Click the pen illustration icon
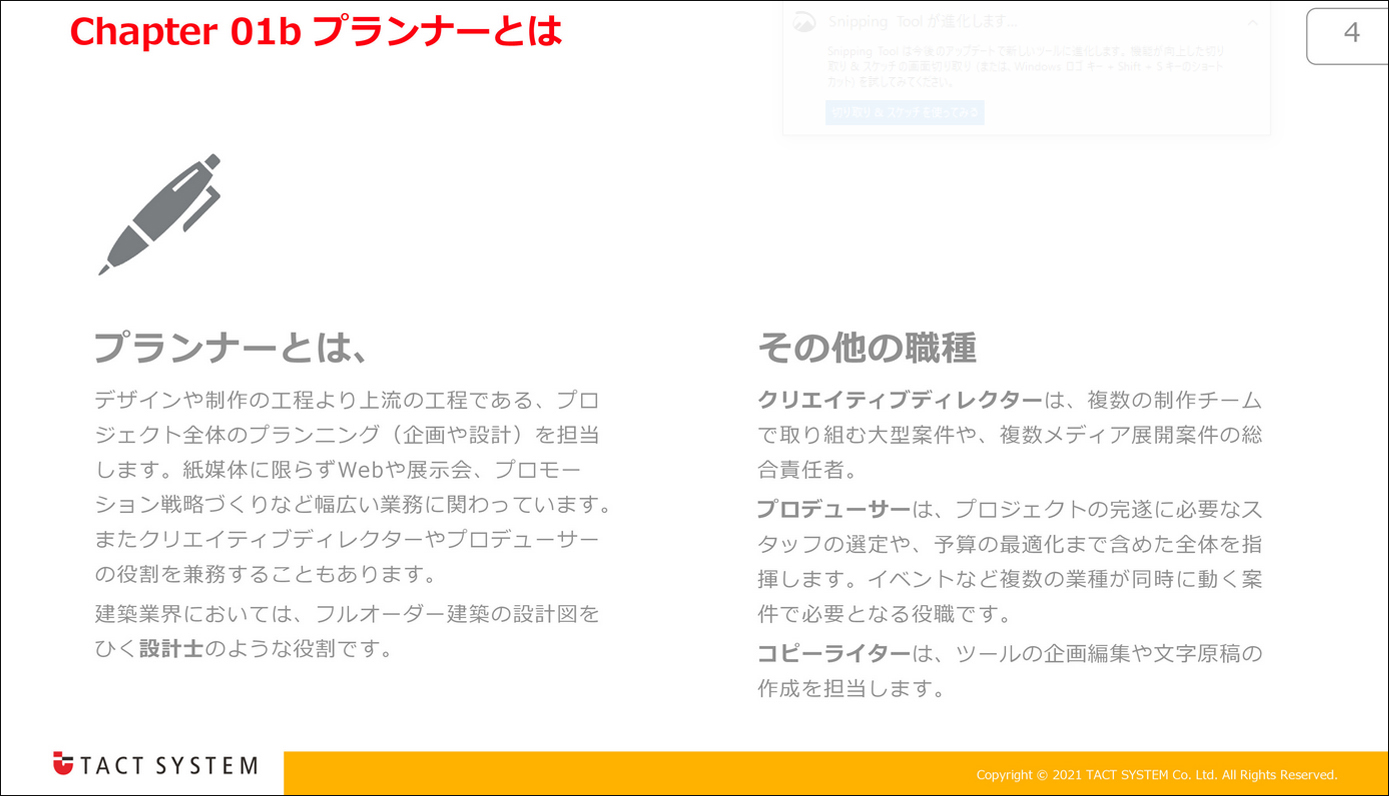This screenshot has height=796, width=1389. click(160, 214)
